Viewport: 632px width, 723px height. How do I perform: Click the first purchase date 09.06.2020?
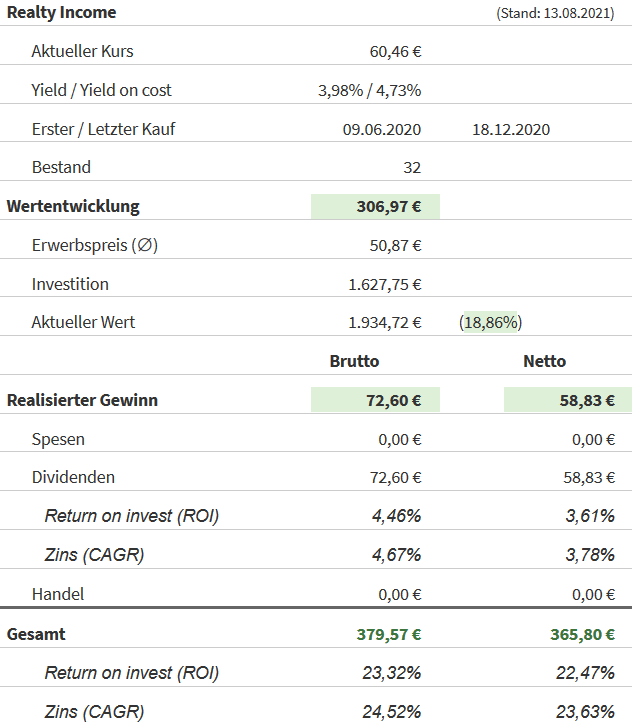pos(381,129)
